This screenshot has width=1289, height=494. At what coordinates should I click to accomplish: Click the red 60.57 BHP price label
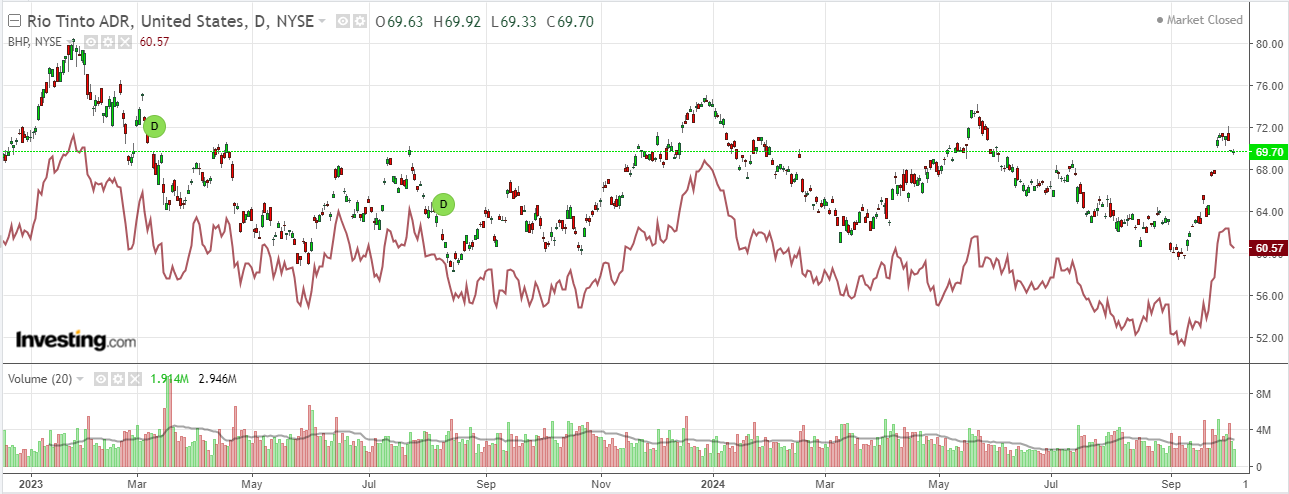click(x=1268, y=247)
